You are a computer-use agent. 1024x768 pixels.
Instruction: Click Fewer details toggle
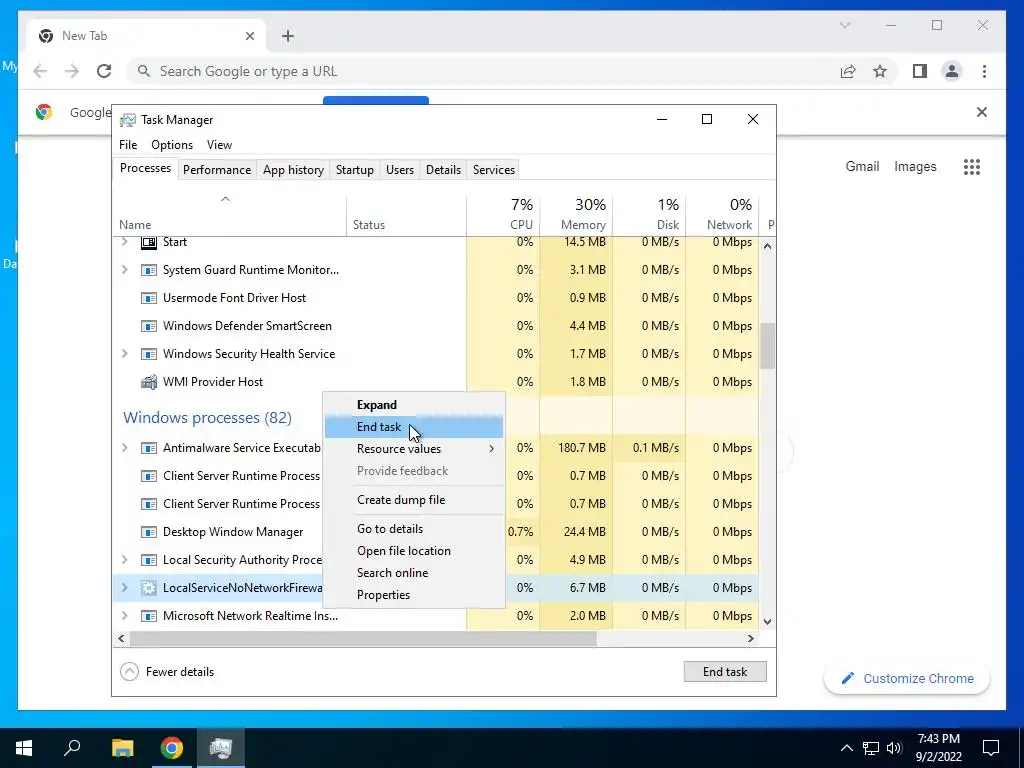click(167, 671)
